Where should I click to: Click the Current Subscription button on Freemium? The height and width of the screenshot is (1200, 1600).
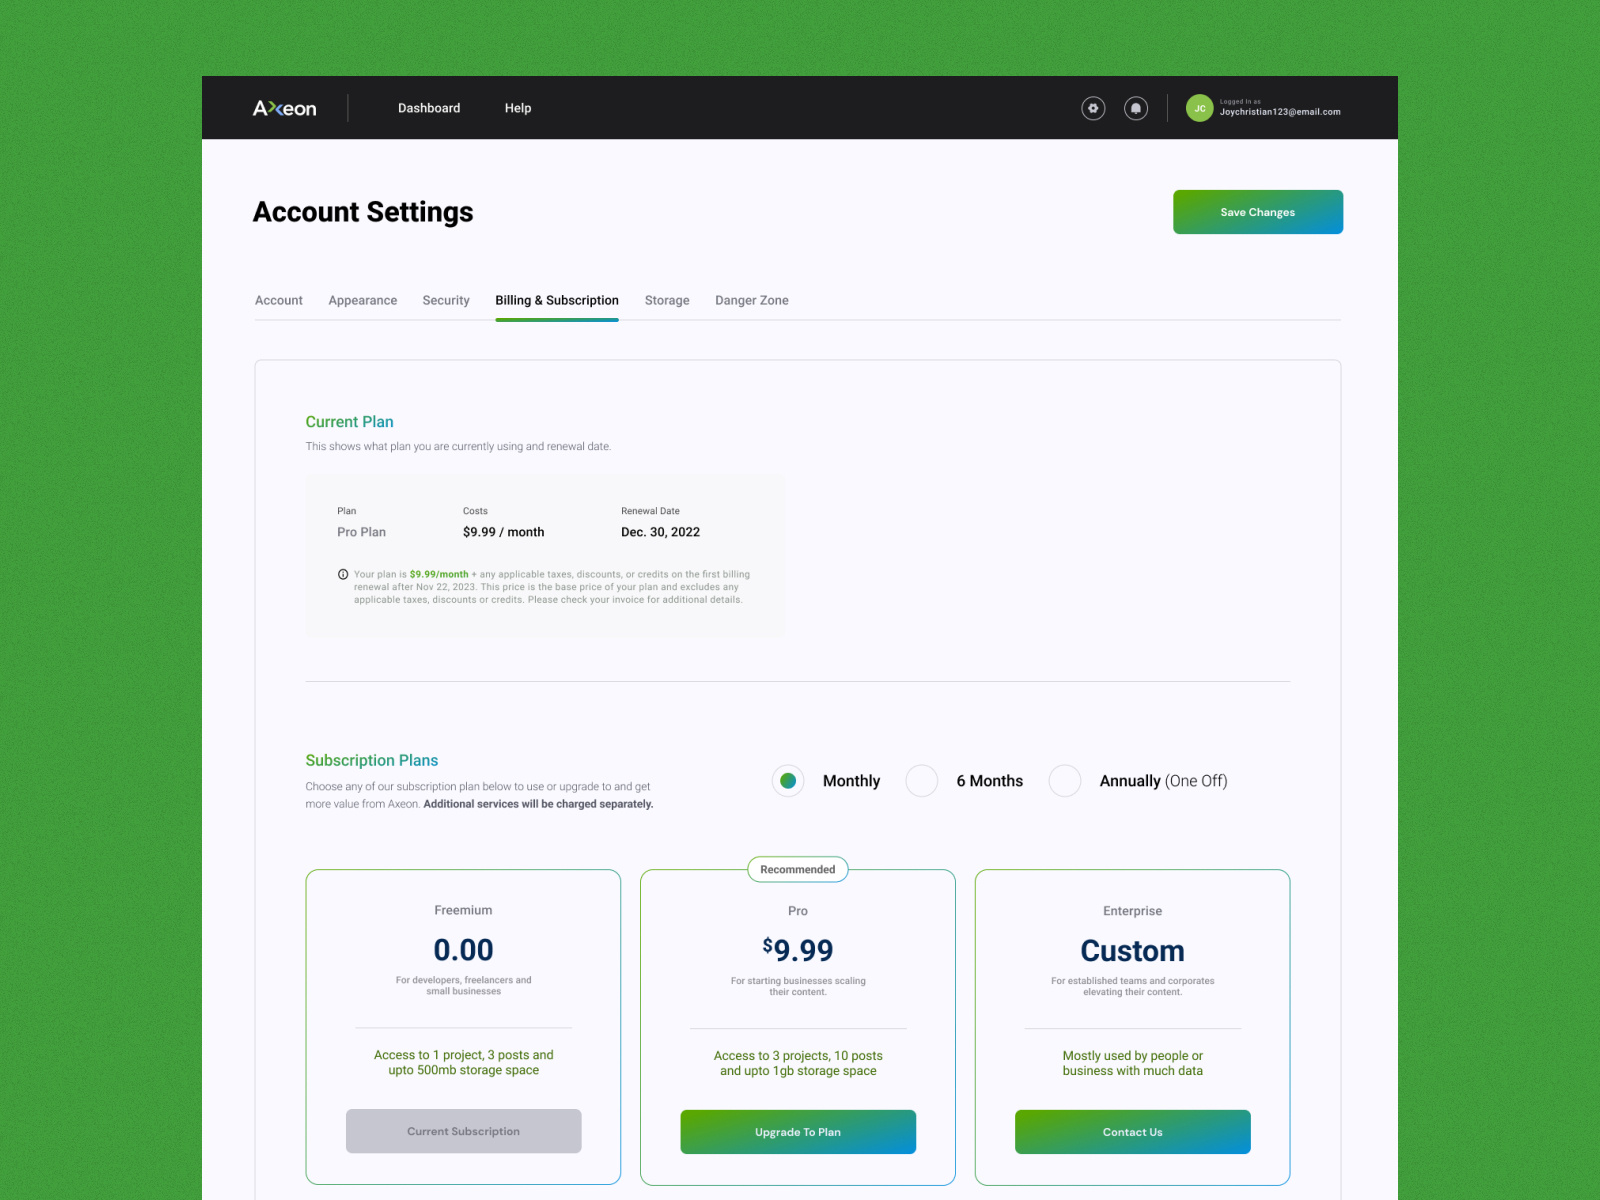[463, 1131]
